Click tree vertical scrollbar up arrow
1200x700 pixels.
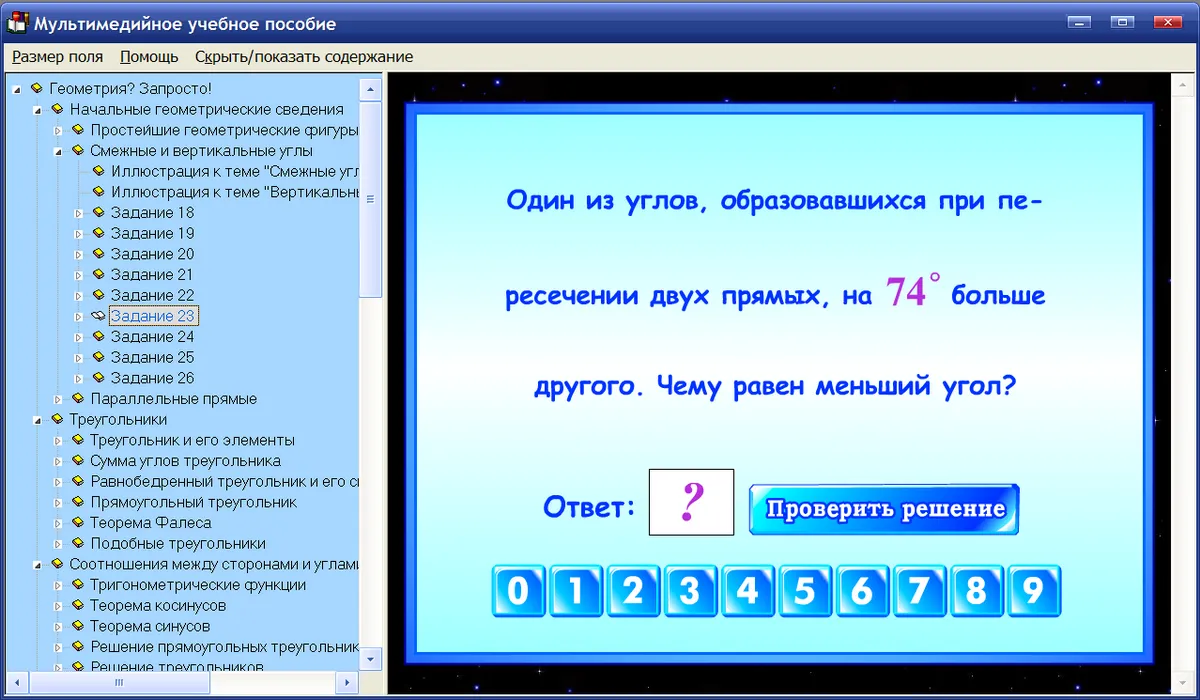371,88
